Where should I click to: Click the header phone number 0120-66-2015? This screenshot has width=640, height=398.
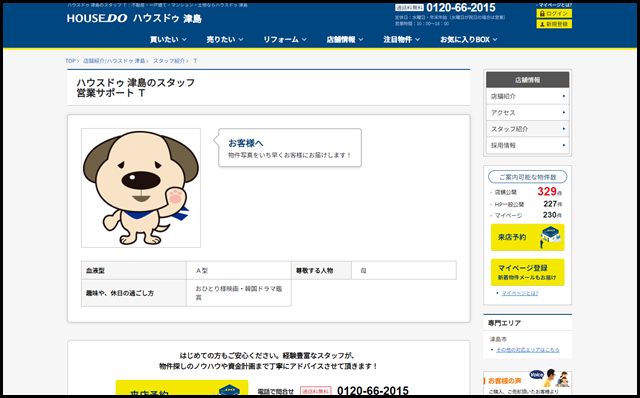[461, 8]
